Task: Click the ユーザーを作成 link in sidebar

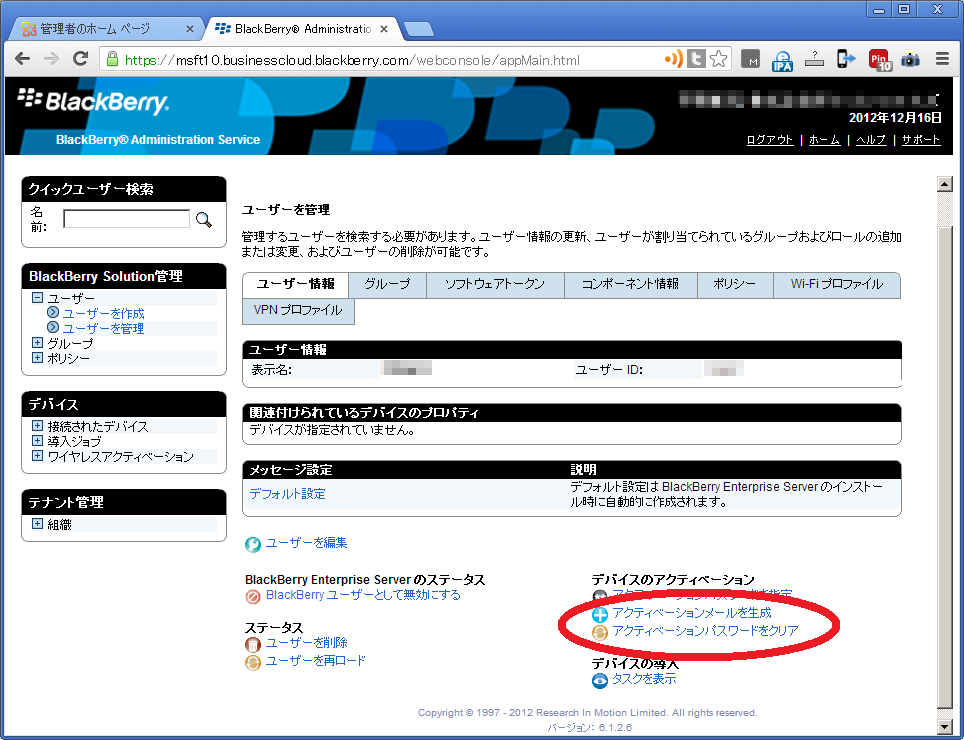Action: click(x=103, y=313)
